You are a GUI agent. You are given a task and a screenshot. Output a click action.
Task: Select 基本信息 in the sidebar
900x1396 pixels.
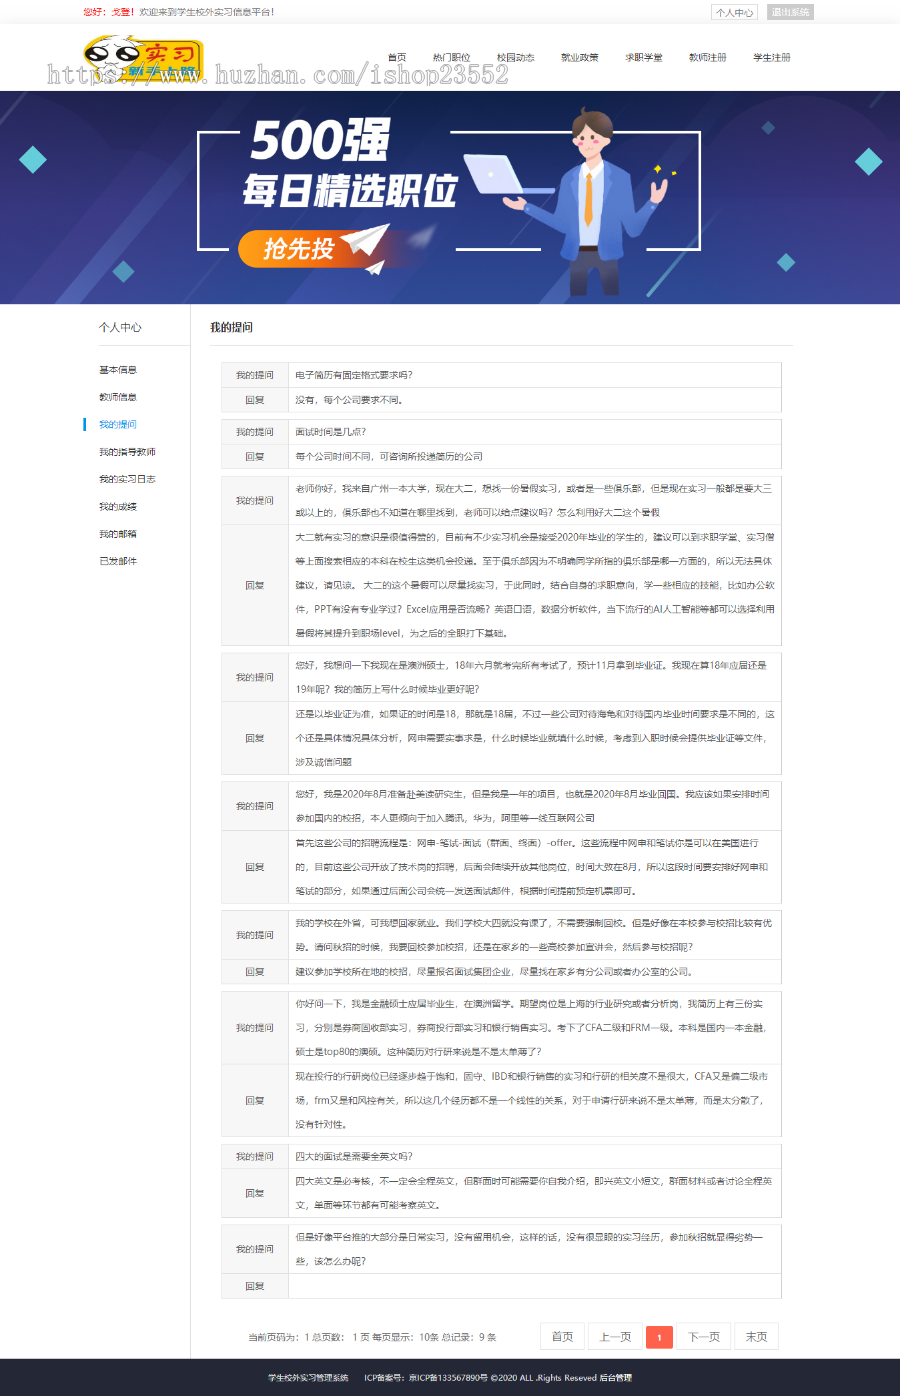point(118,370)
